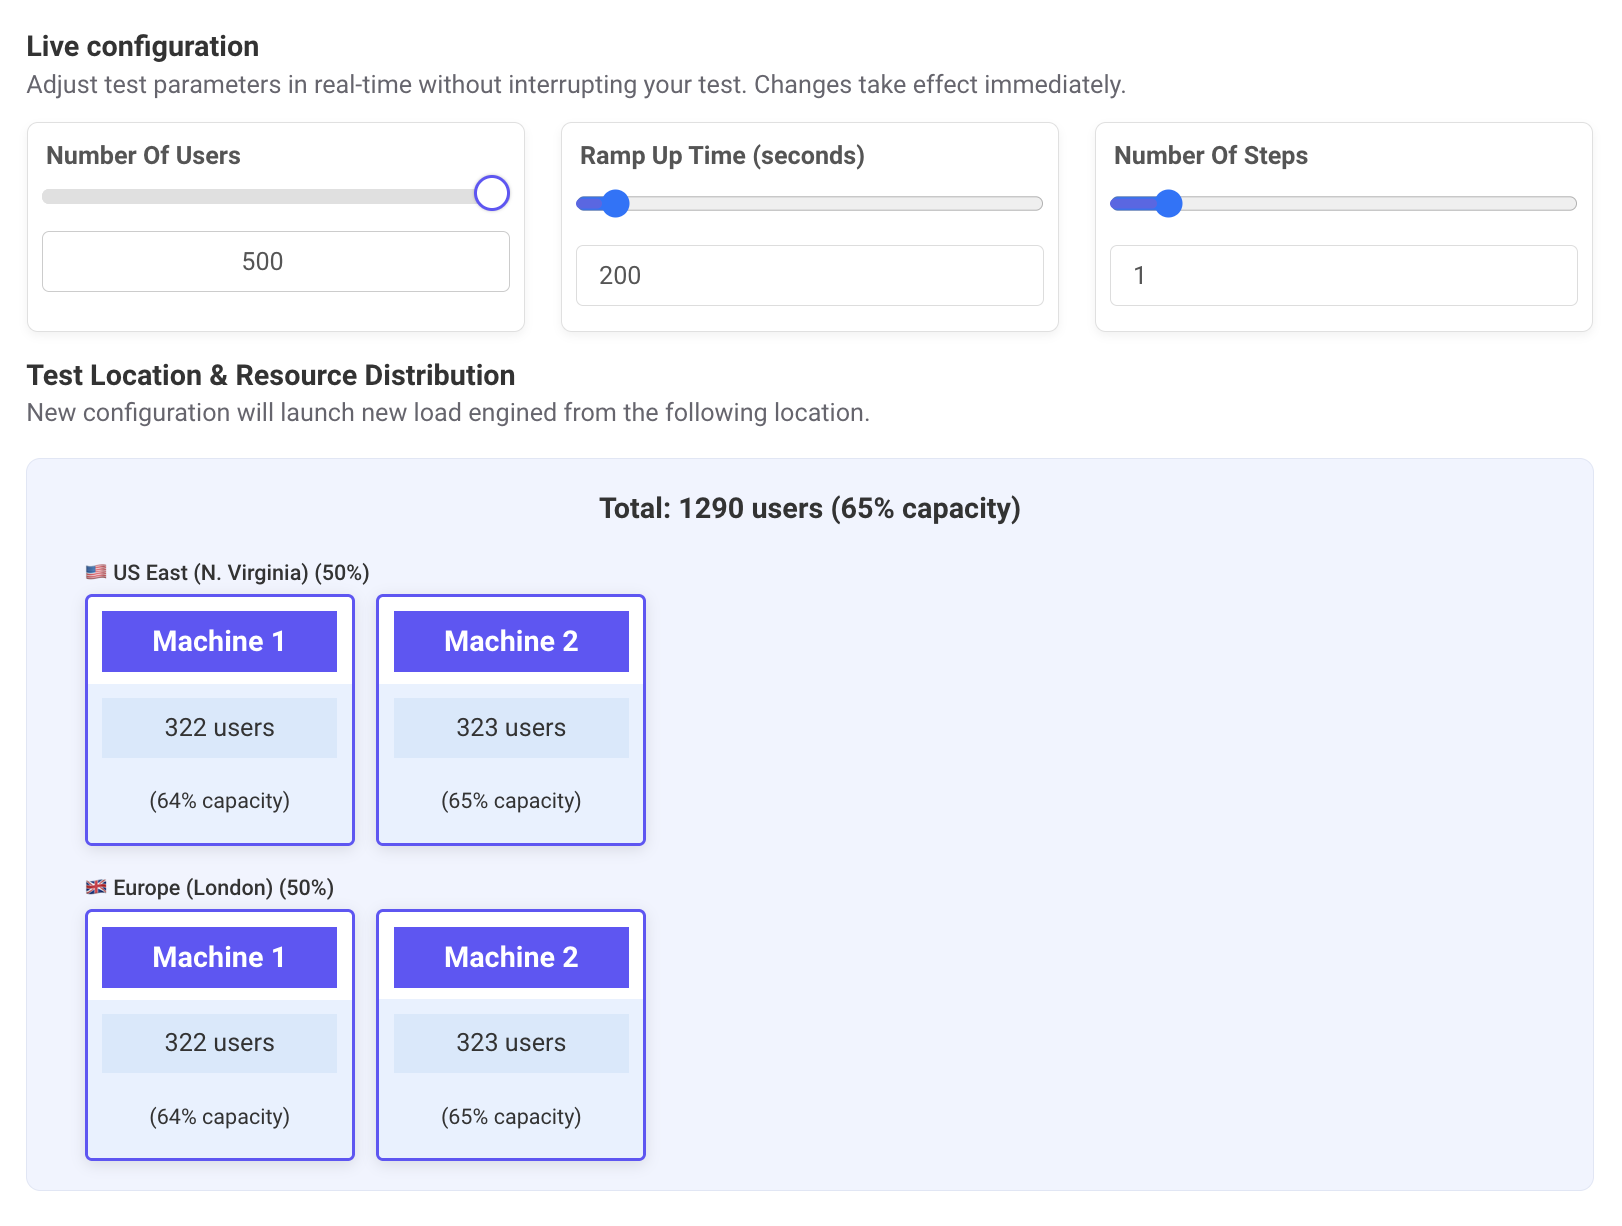Click the Europe (London) location label

coord(223,888)
